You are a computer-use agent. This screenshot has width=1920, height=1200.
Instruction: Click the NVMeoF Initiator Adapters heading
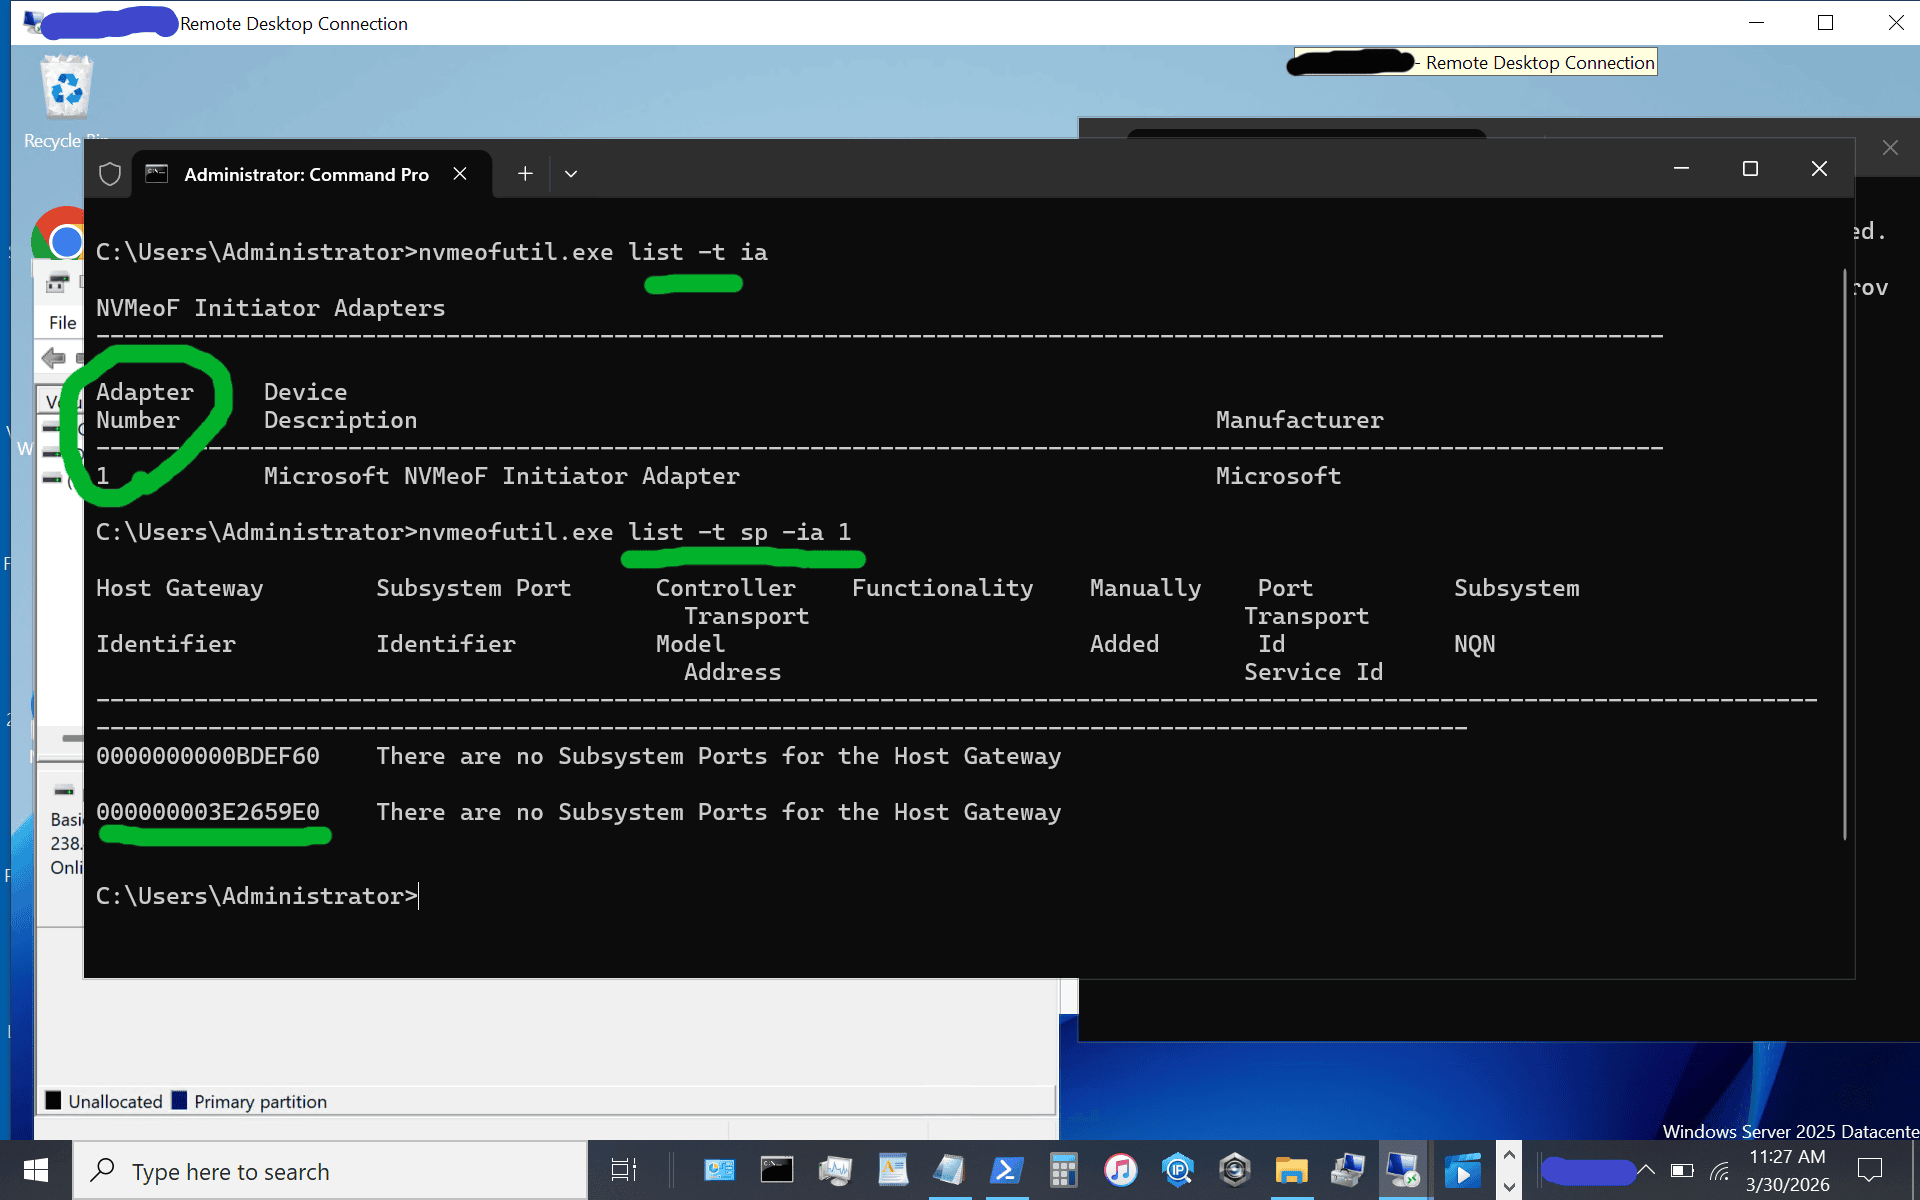click(271, 308)
